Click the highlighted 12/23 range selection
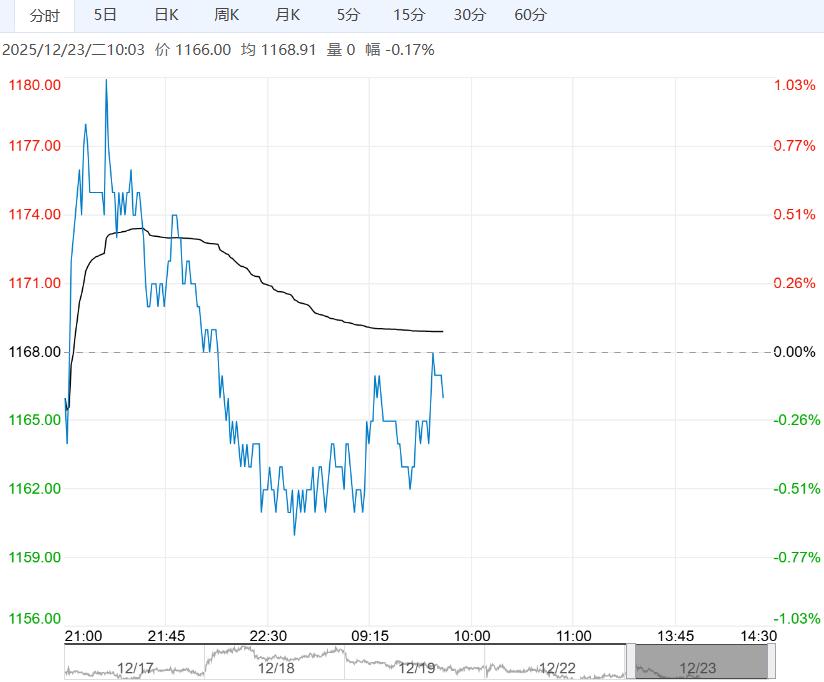The width and height of the screenshot is (824, 682). click(x=700, y=666)
